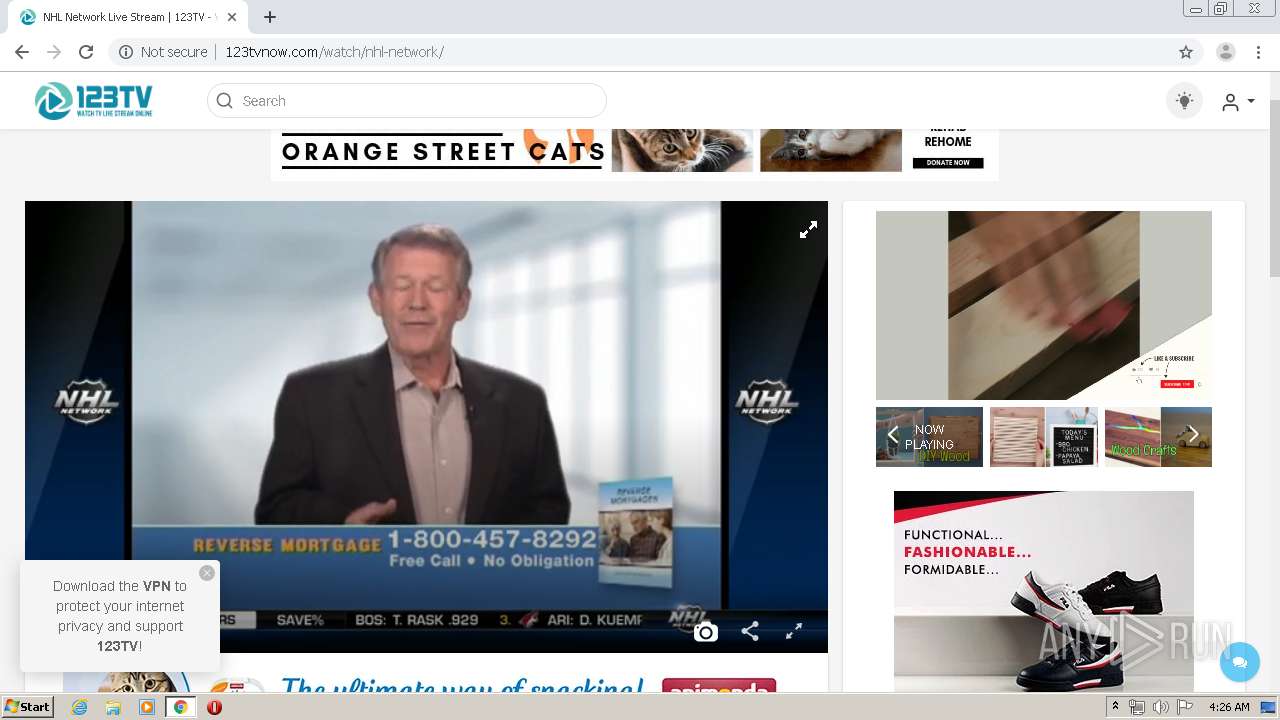Open the Orange Street Cats banner ad
1280x720 pixels.
[634, 154]
